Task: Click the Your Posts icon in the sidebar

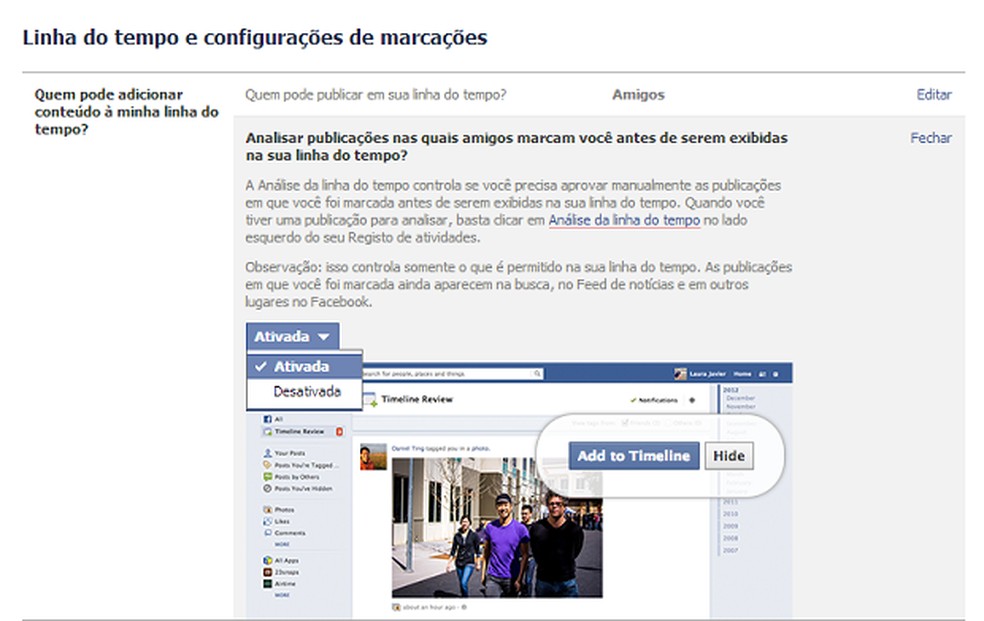Action: (x=268, y=453)
